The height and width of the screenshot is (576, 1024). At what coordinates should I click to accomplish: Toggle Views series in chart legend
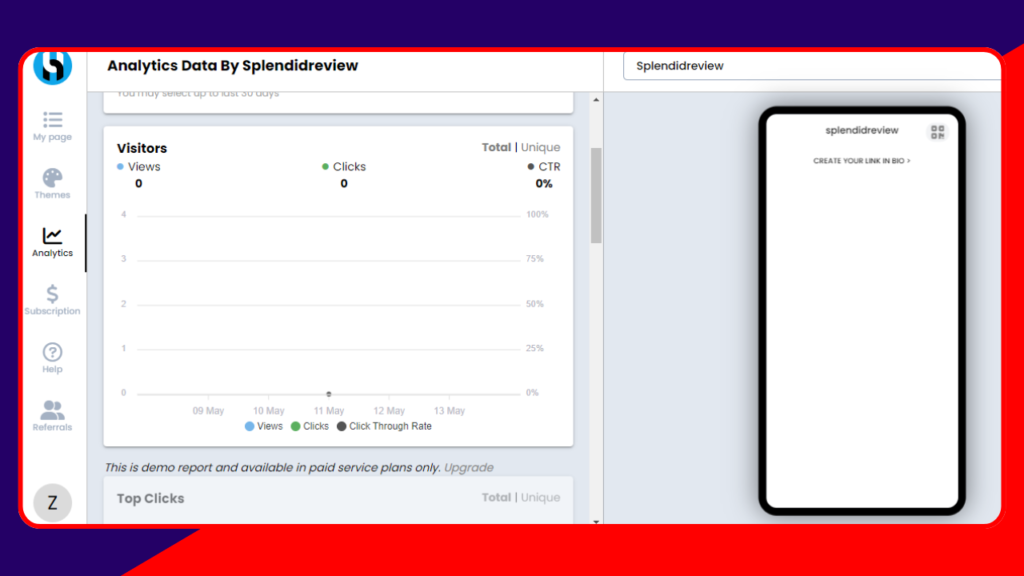pos(264,426)
